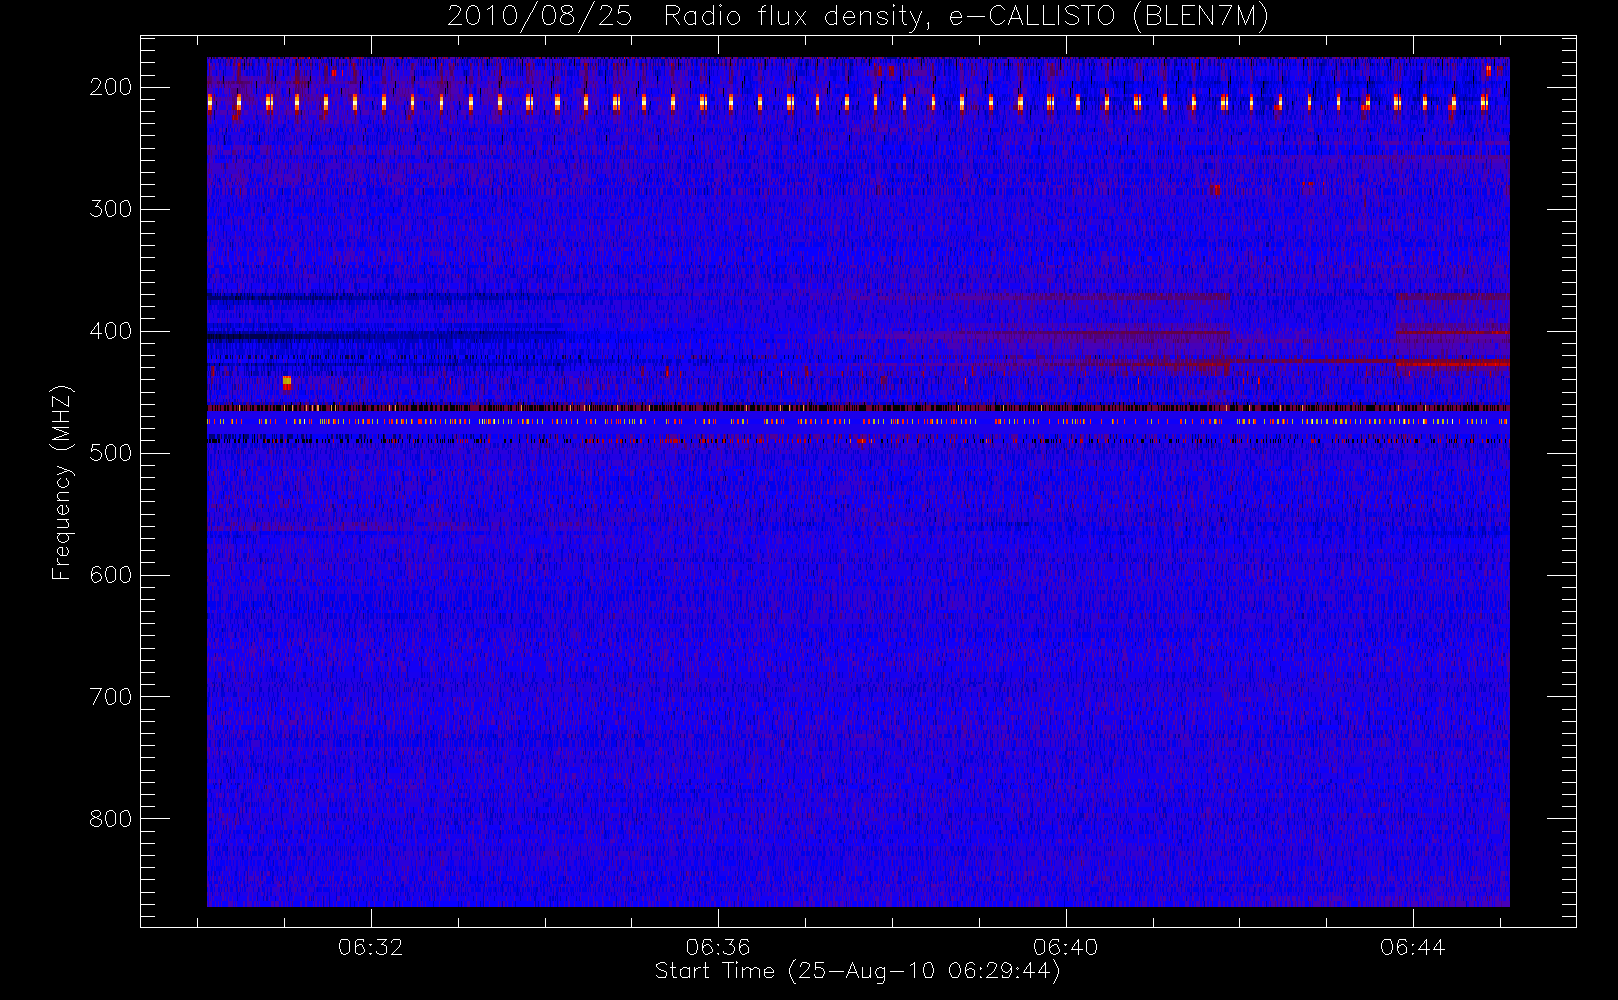Click the 06:36 time tick label
Screen dimensions: 1618x1000
click(718, 947)
